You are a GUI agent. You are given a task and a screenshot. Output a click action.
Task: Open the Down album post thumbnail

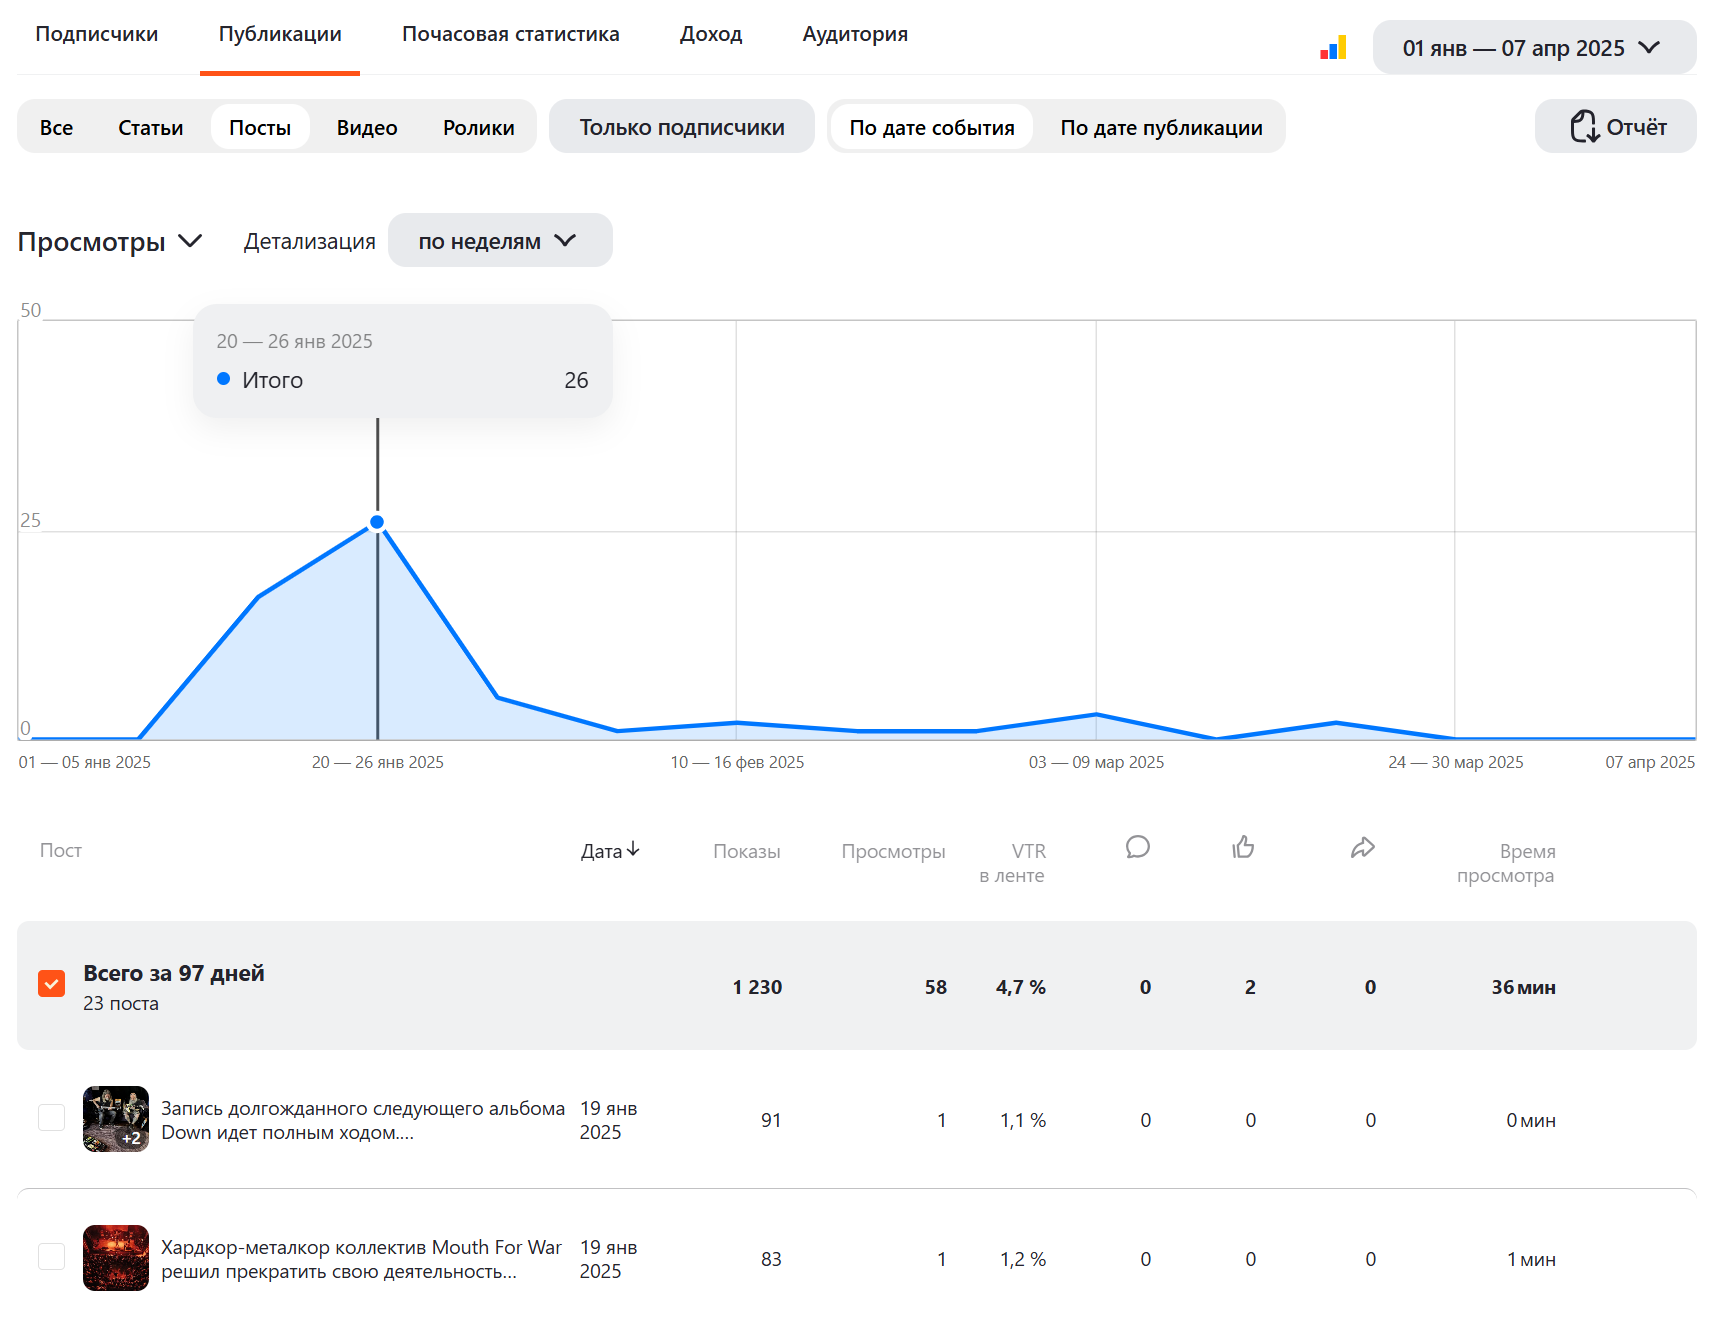pos(116,1119)
